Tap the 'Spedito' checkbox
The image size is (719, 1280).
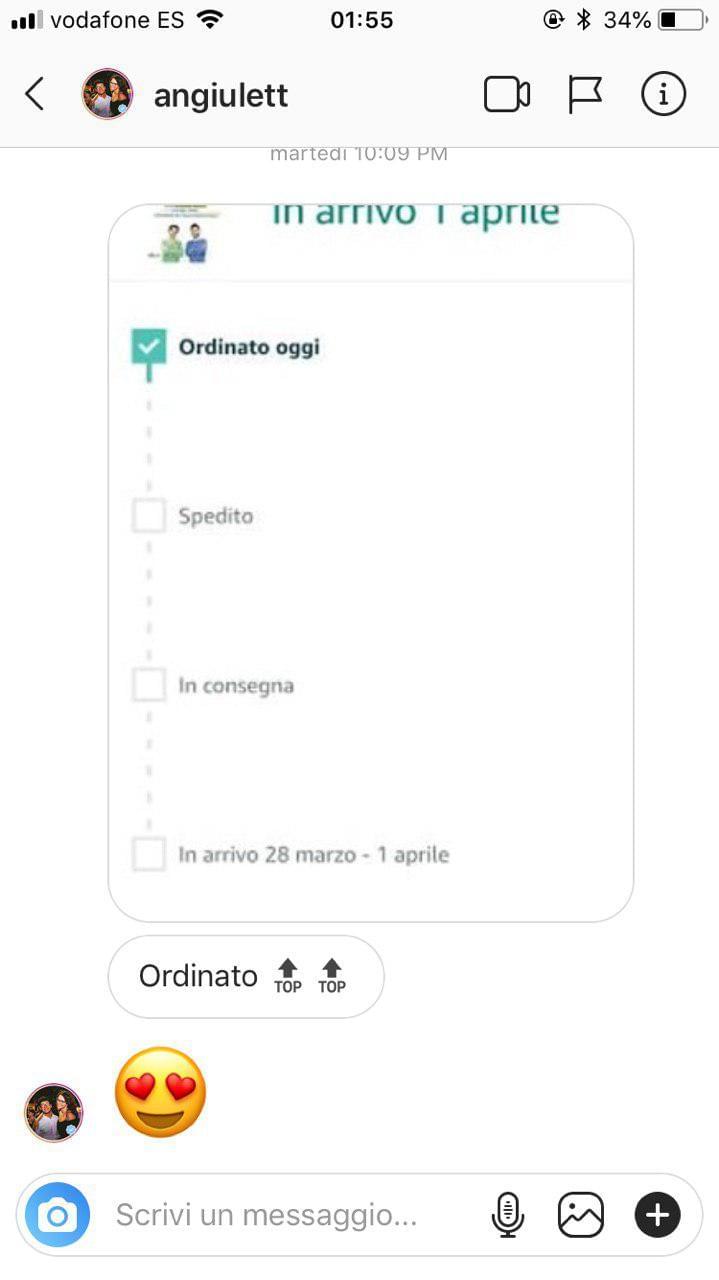[149, 516]
